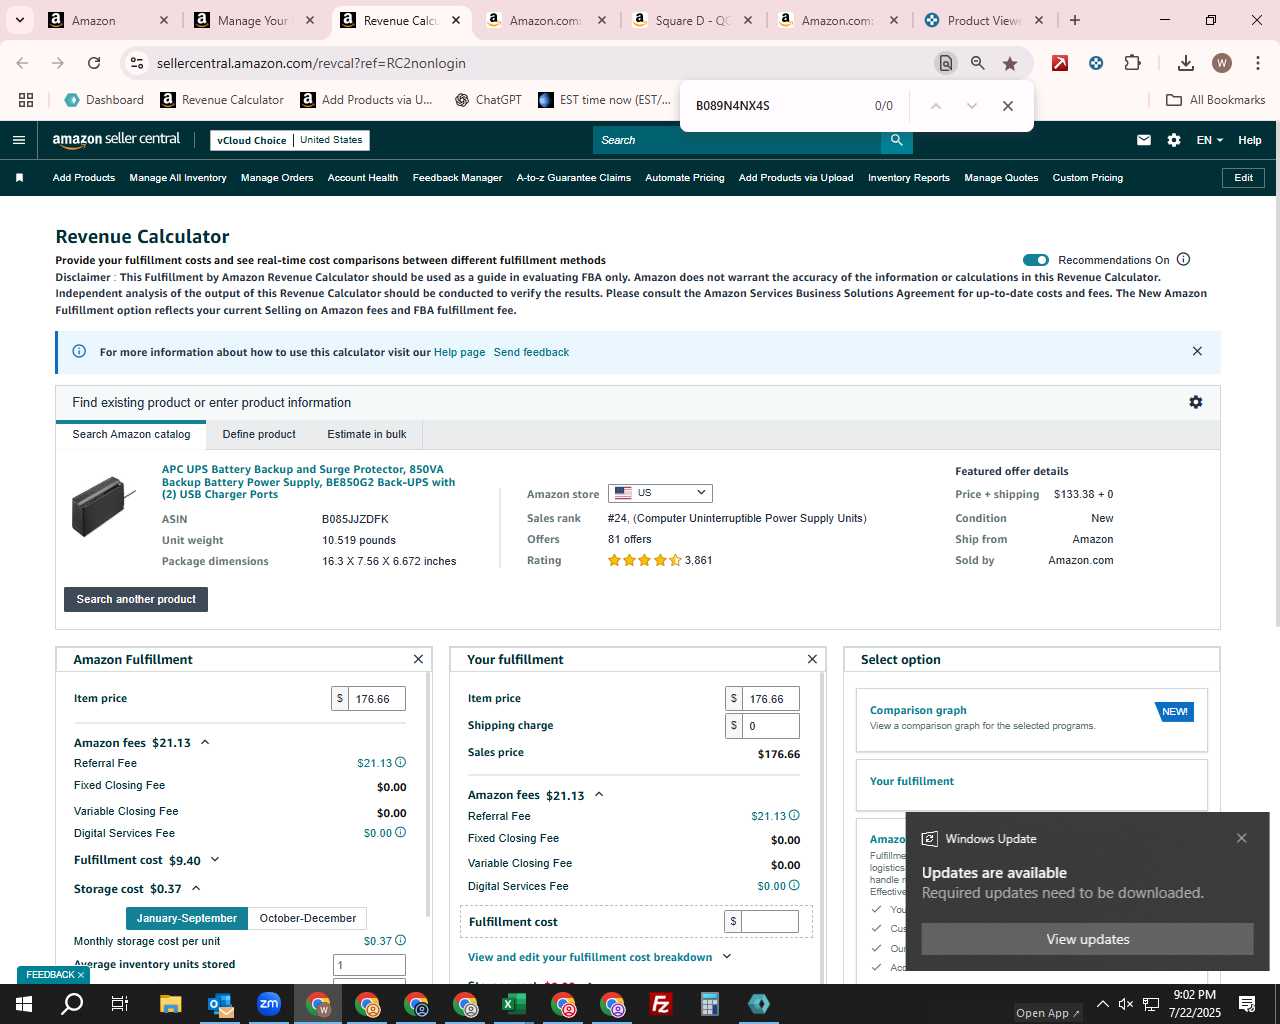Switch to Search Amazon catalog tab
This screenshot has width=1280, height=1024.
click(x=131, y=434)
